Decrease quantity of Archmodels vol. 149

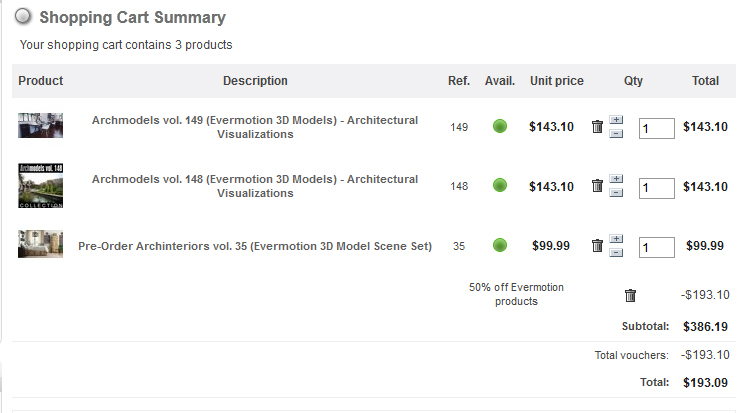click(x=616, y=133)
